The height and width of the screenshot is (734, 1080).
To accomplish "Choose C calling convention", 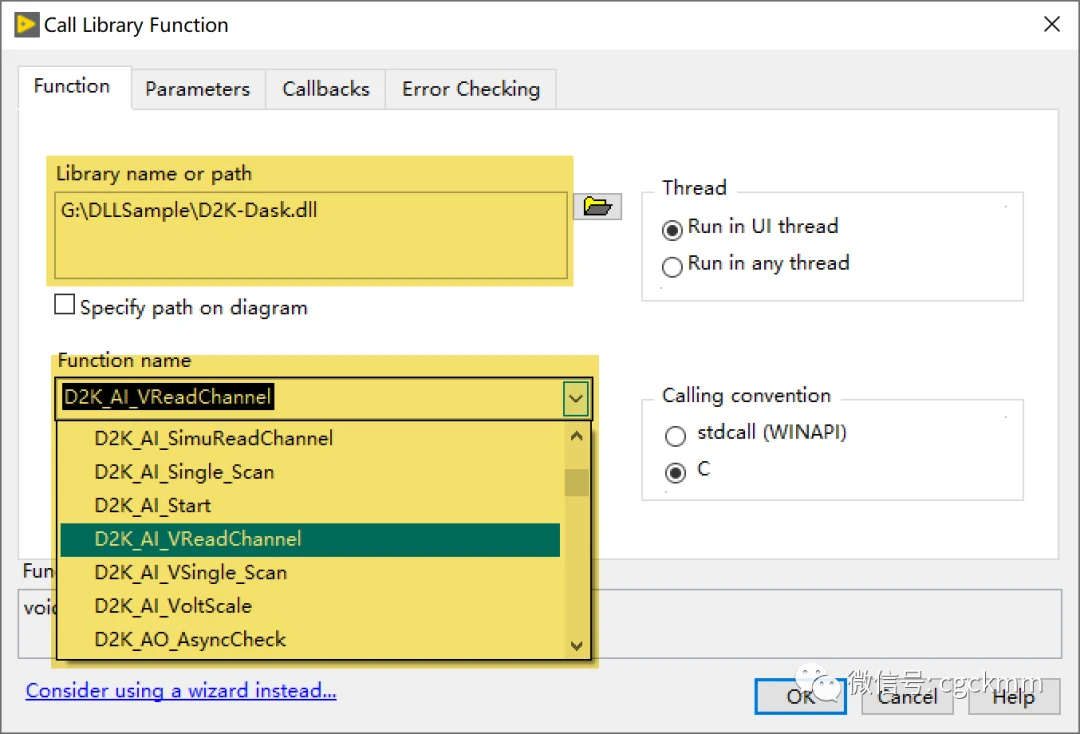I will point(676,472).
